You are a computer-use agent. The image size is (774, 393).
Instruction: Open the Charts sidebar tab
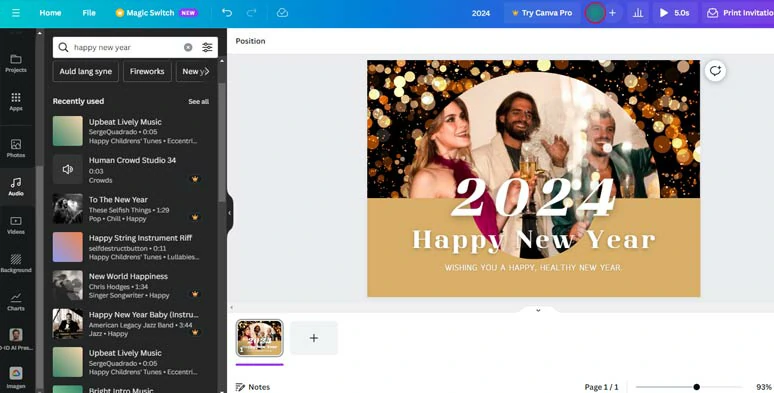pos(16,302)
